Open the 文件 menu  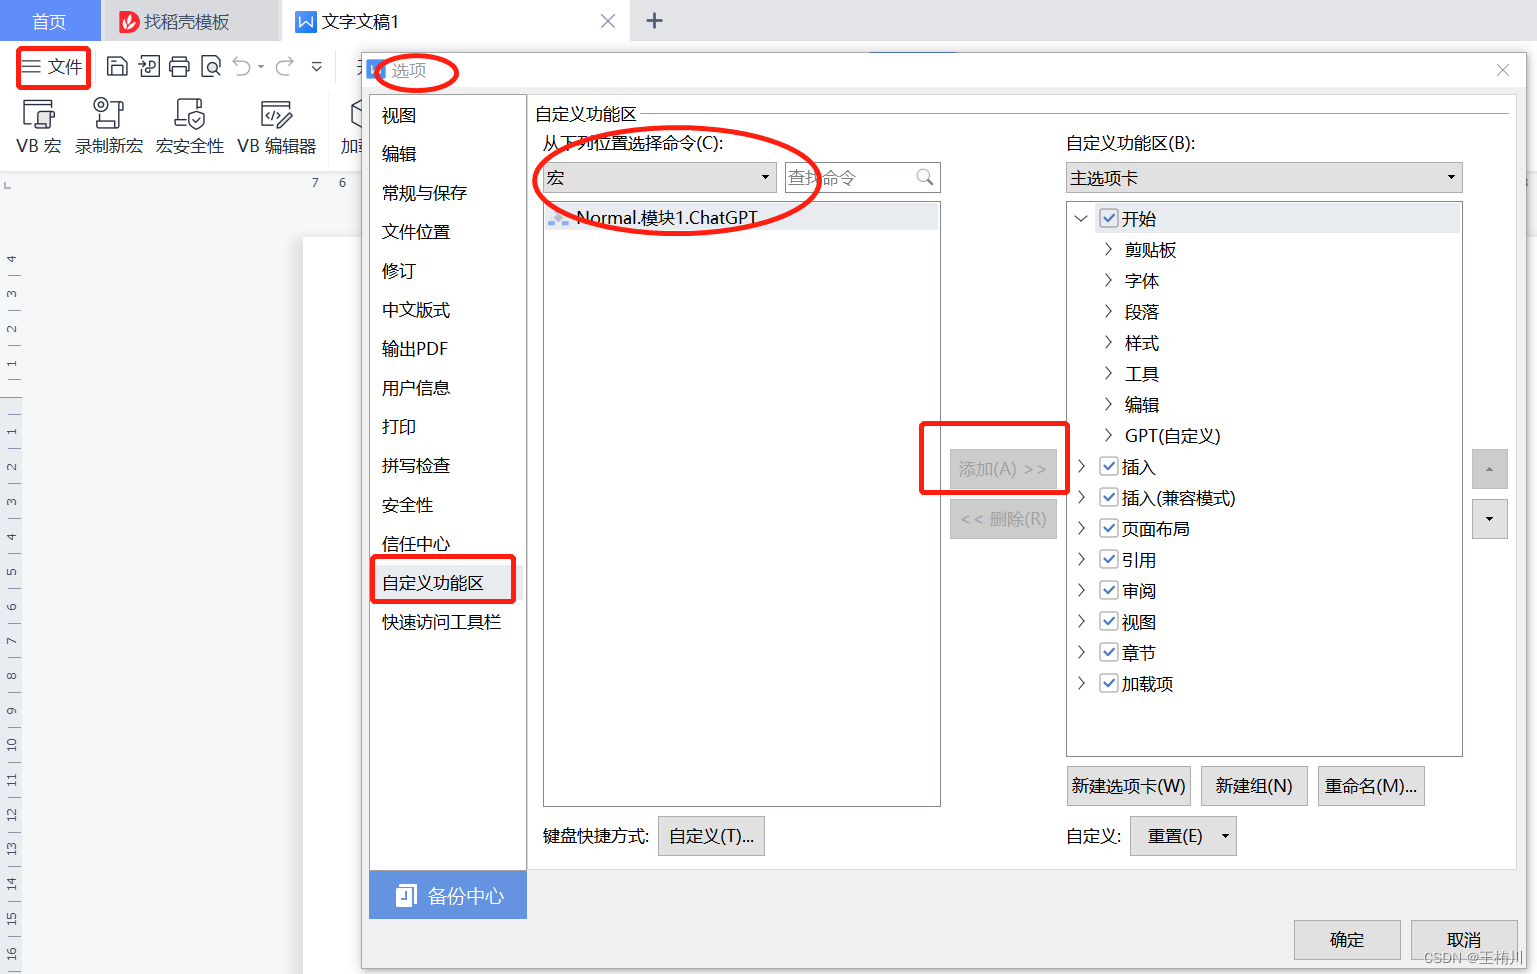[x=53, y=67]
